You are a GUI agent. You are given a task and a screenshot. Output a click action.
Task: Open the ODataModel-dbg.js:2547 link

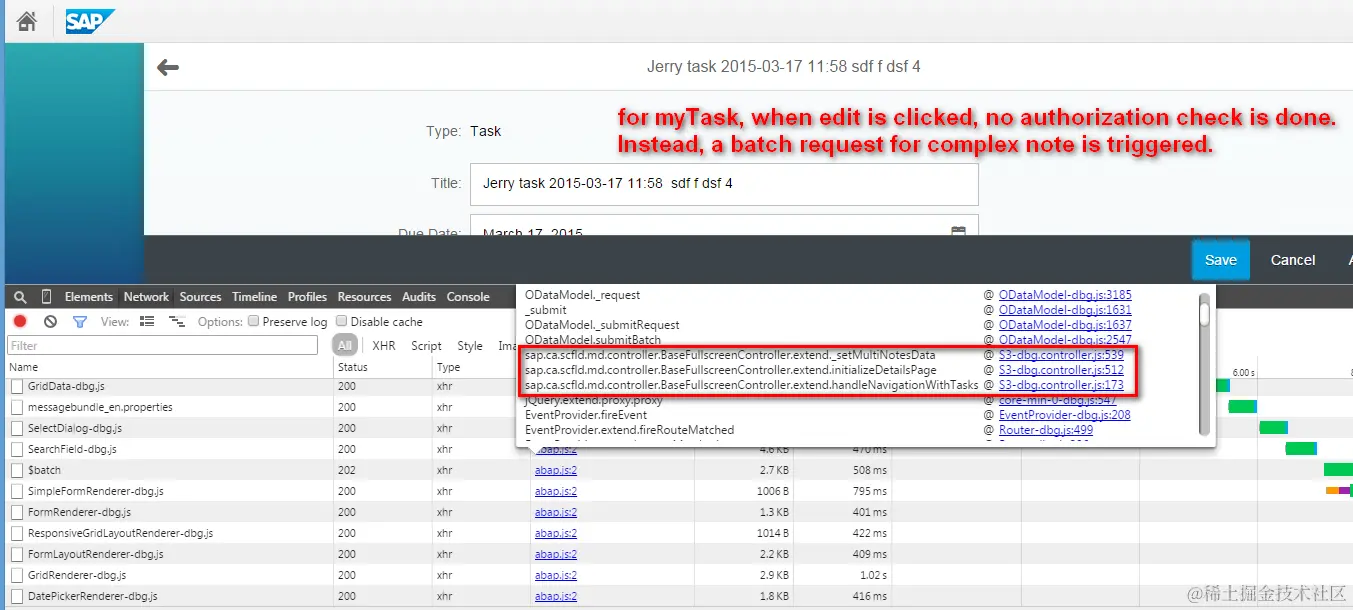coord(1065,340)
